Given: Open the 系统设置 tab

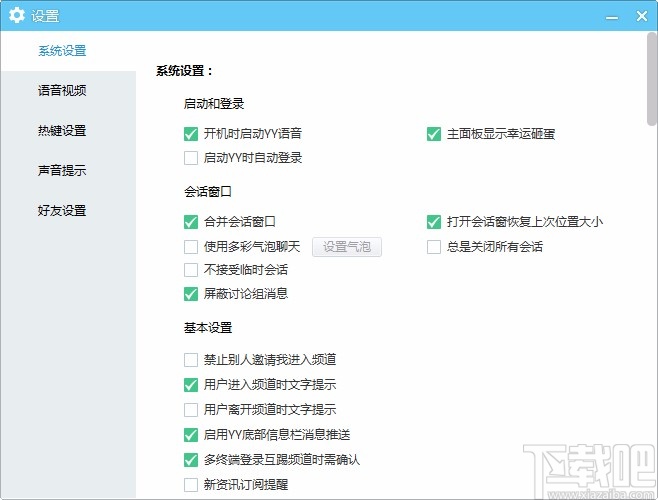Looking at the screenshot, I should coord(62,51).
